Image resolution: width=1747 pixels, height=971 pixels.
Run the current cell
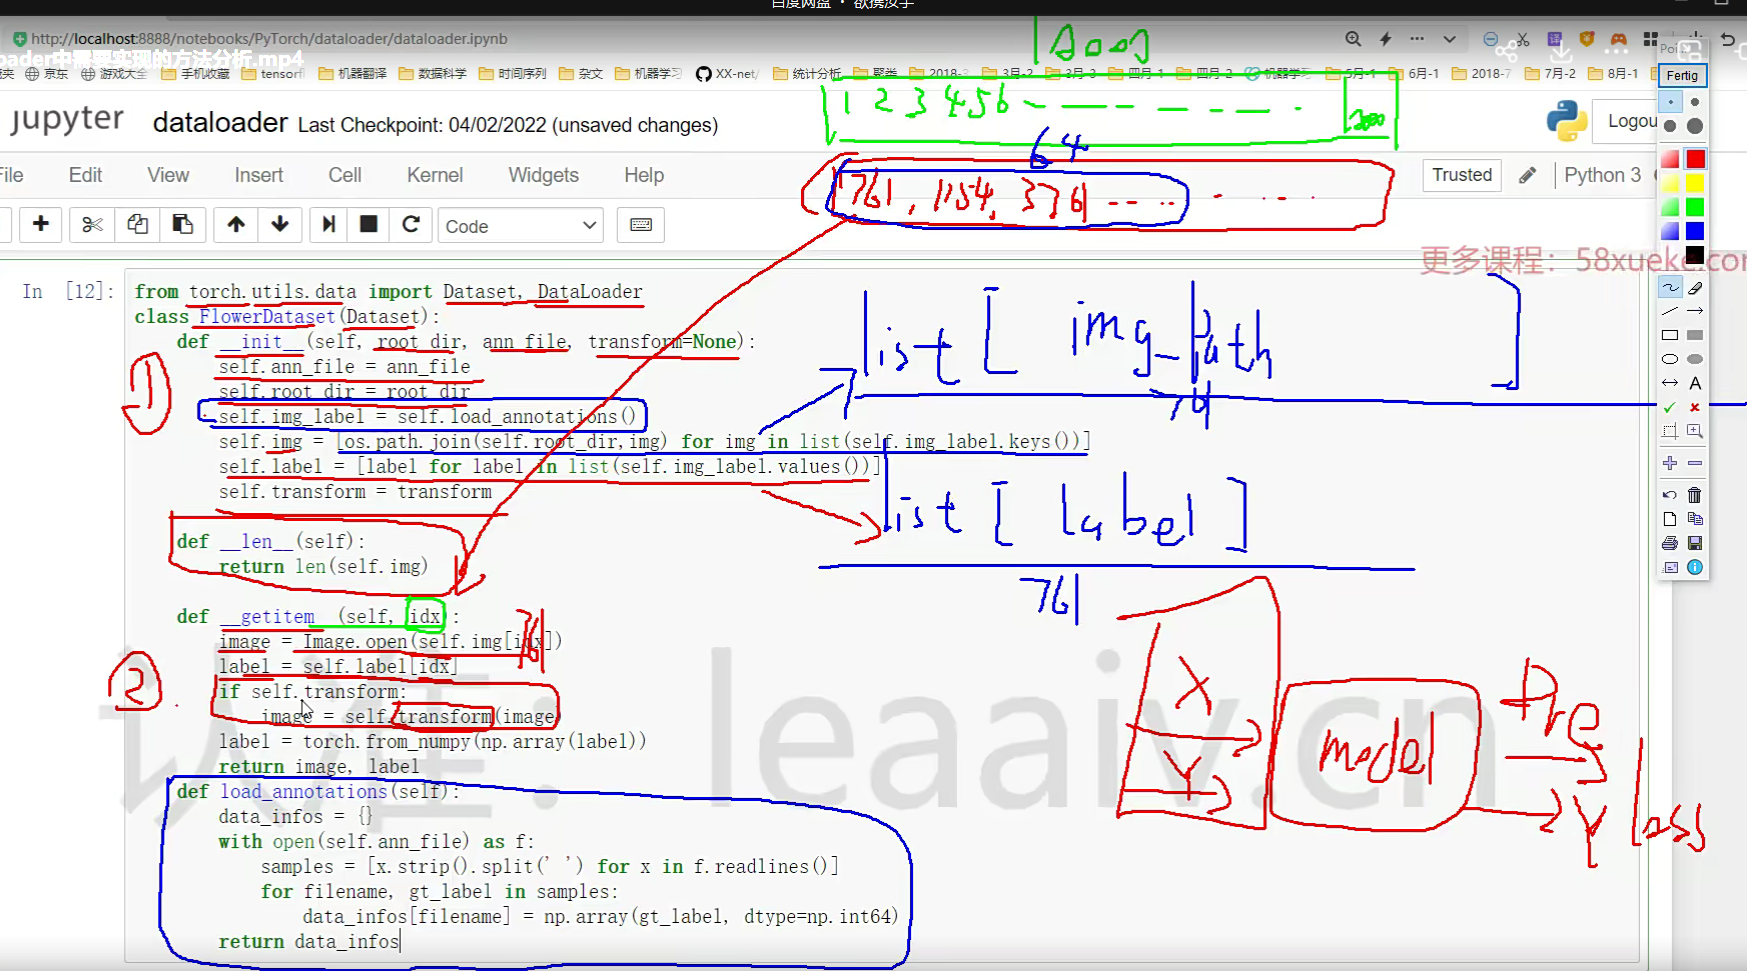point(328,224)
